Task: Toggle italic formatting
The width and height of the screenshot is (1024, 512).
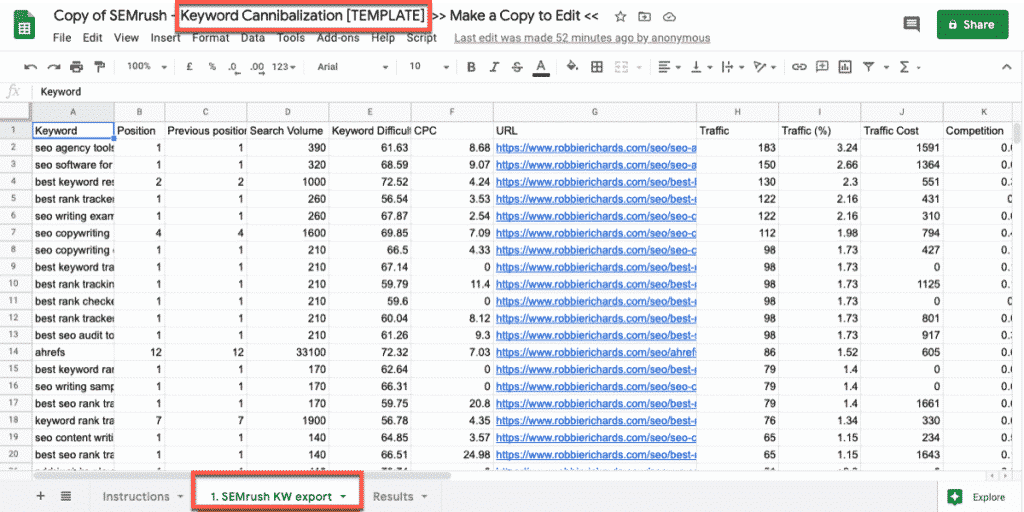Action: [x=493, y=67]
